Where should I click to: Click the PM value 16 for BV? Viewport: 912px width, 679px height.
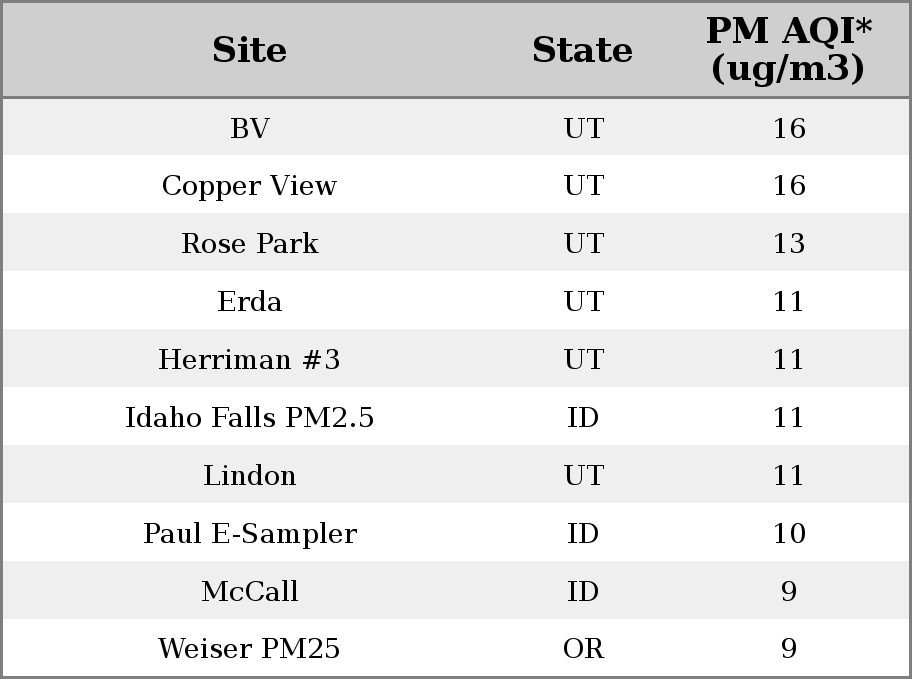tap(789, 128)
